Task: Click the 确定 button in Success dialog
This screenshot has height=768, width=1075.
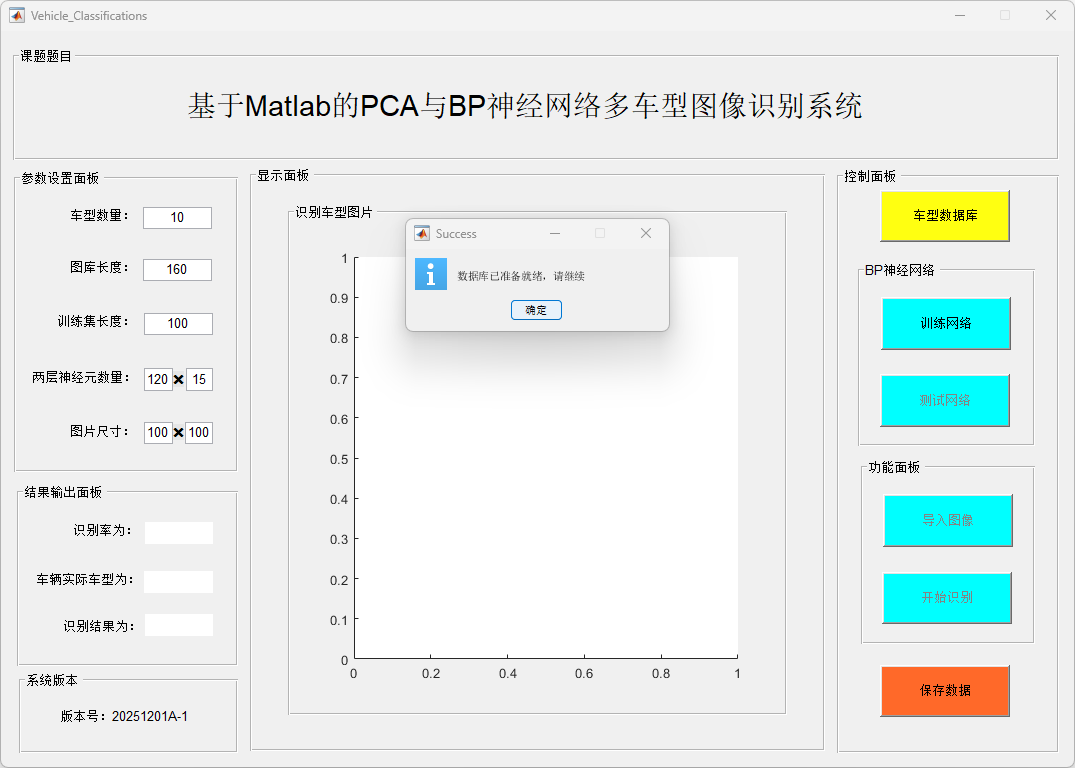Action: tap(536, 310)
